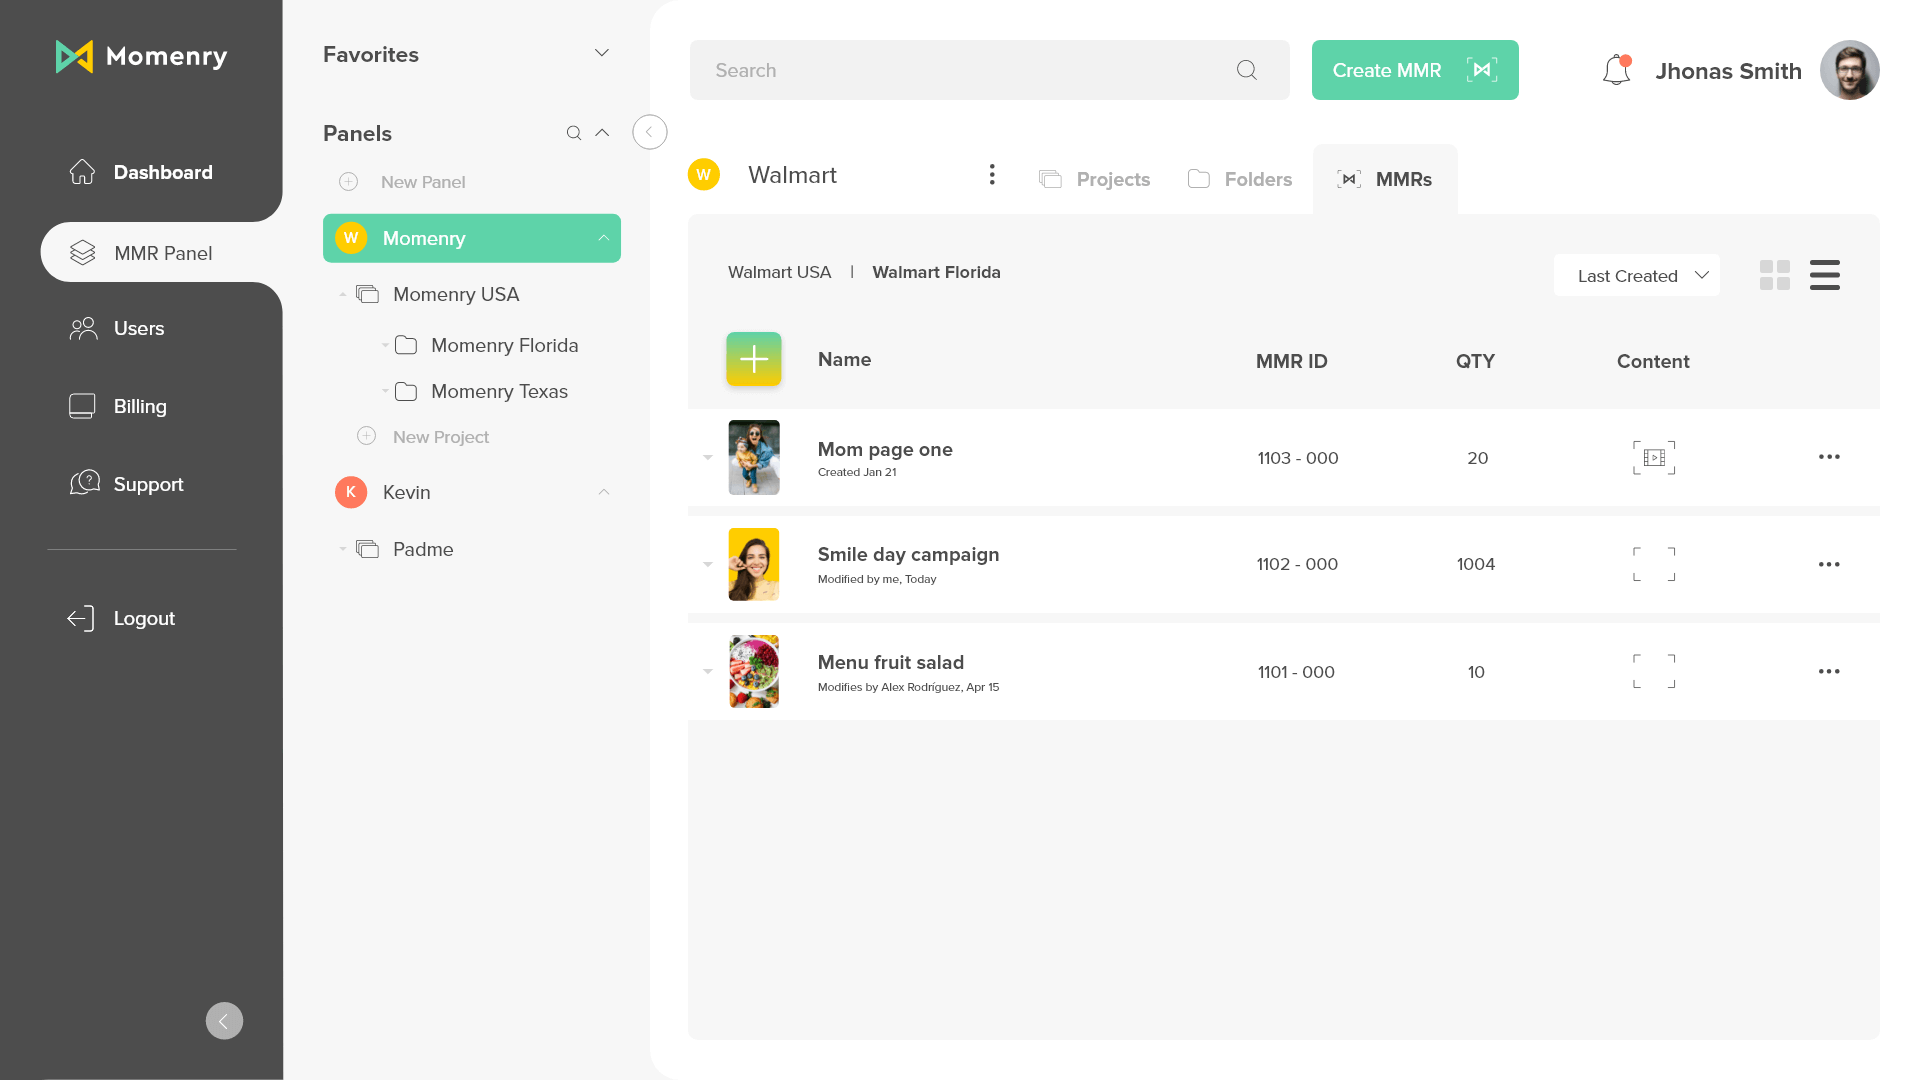Click the Momenry logo icon
1920x1080 pixels.
(x=74, y=57)
